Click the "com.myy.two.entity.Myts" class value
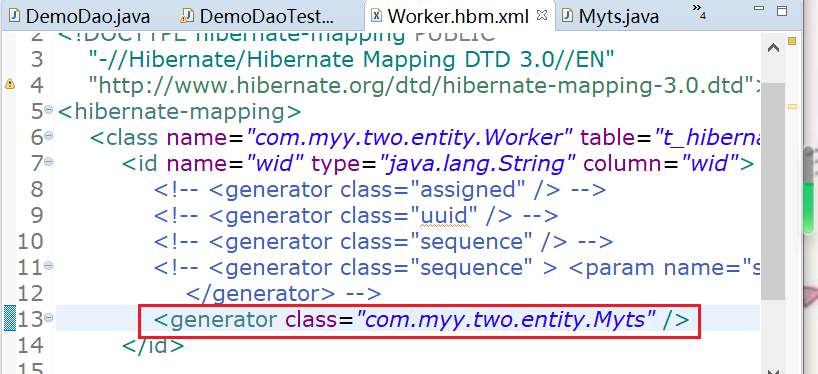This screenshot has height=374, width=818. coord(506,319)
